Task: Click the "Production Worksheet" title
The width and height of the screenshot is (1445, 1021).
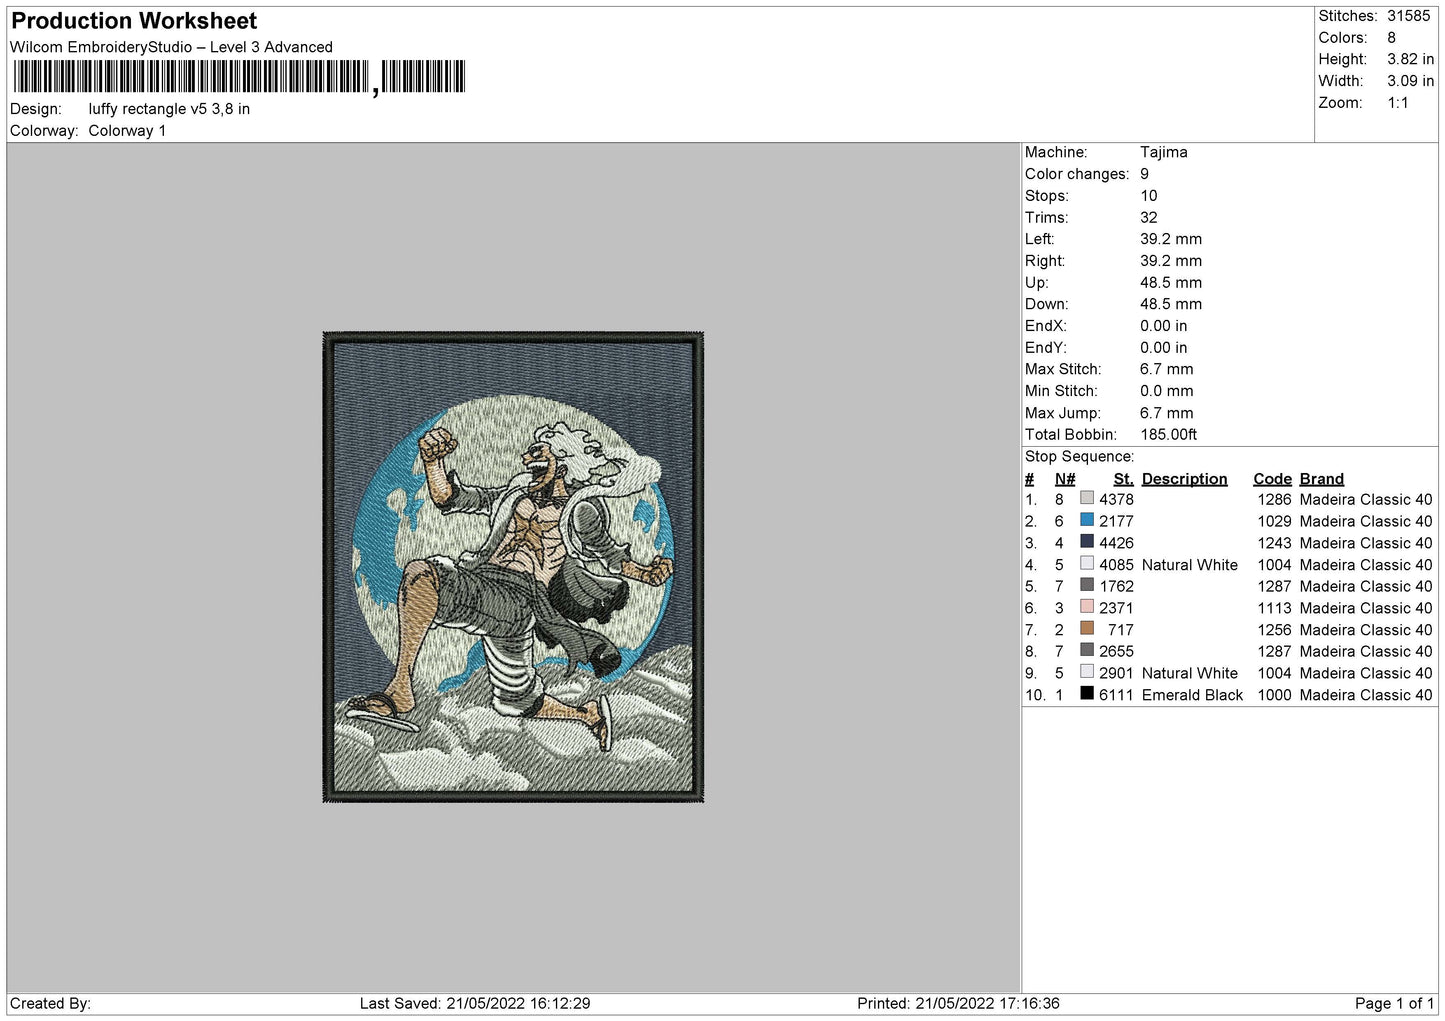Action: click(x=134, y=21)
